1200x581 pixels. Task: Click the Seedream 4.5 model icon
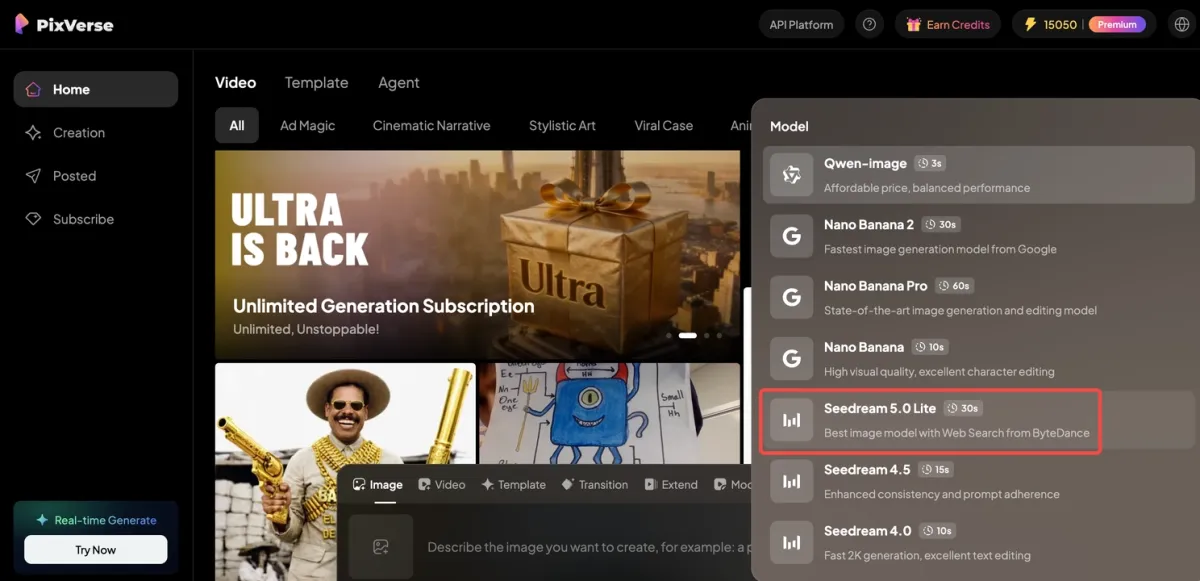point(791,482)
